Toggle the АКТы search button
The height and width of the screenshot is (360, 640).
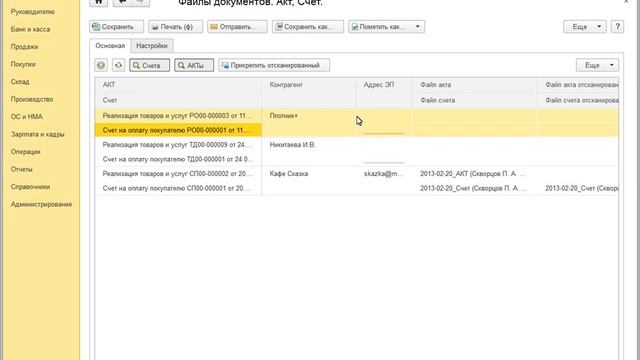click(x=194, y=65)
